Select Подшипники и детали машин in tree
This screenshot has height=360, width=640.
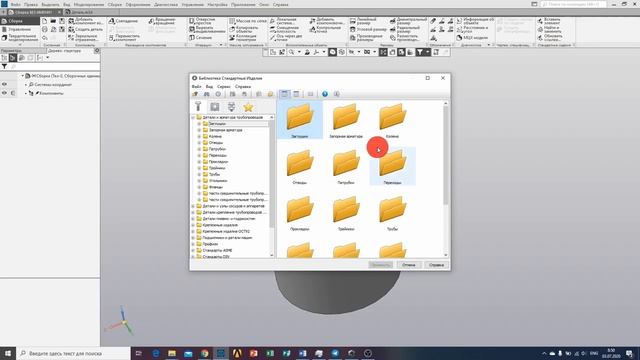(227, 238)
